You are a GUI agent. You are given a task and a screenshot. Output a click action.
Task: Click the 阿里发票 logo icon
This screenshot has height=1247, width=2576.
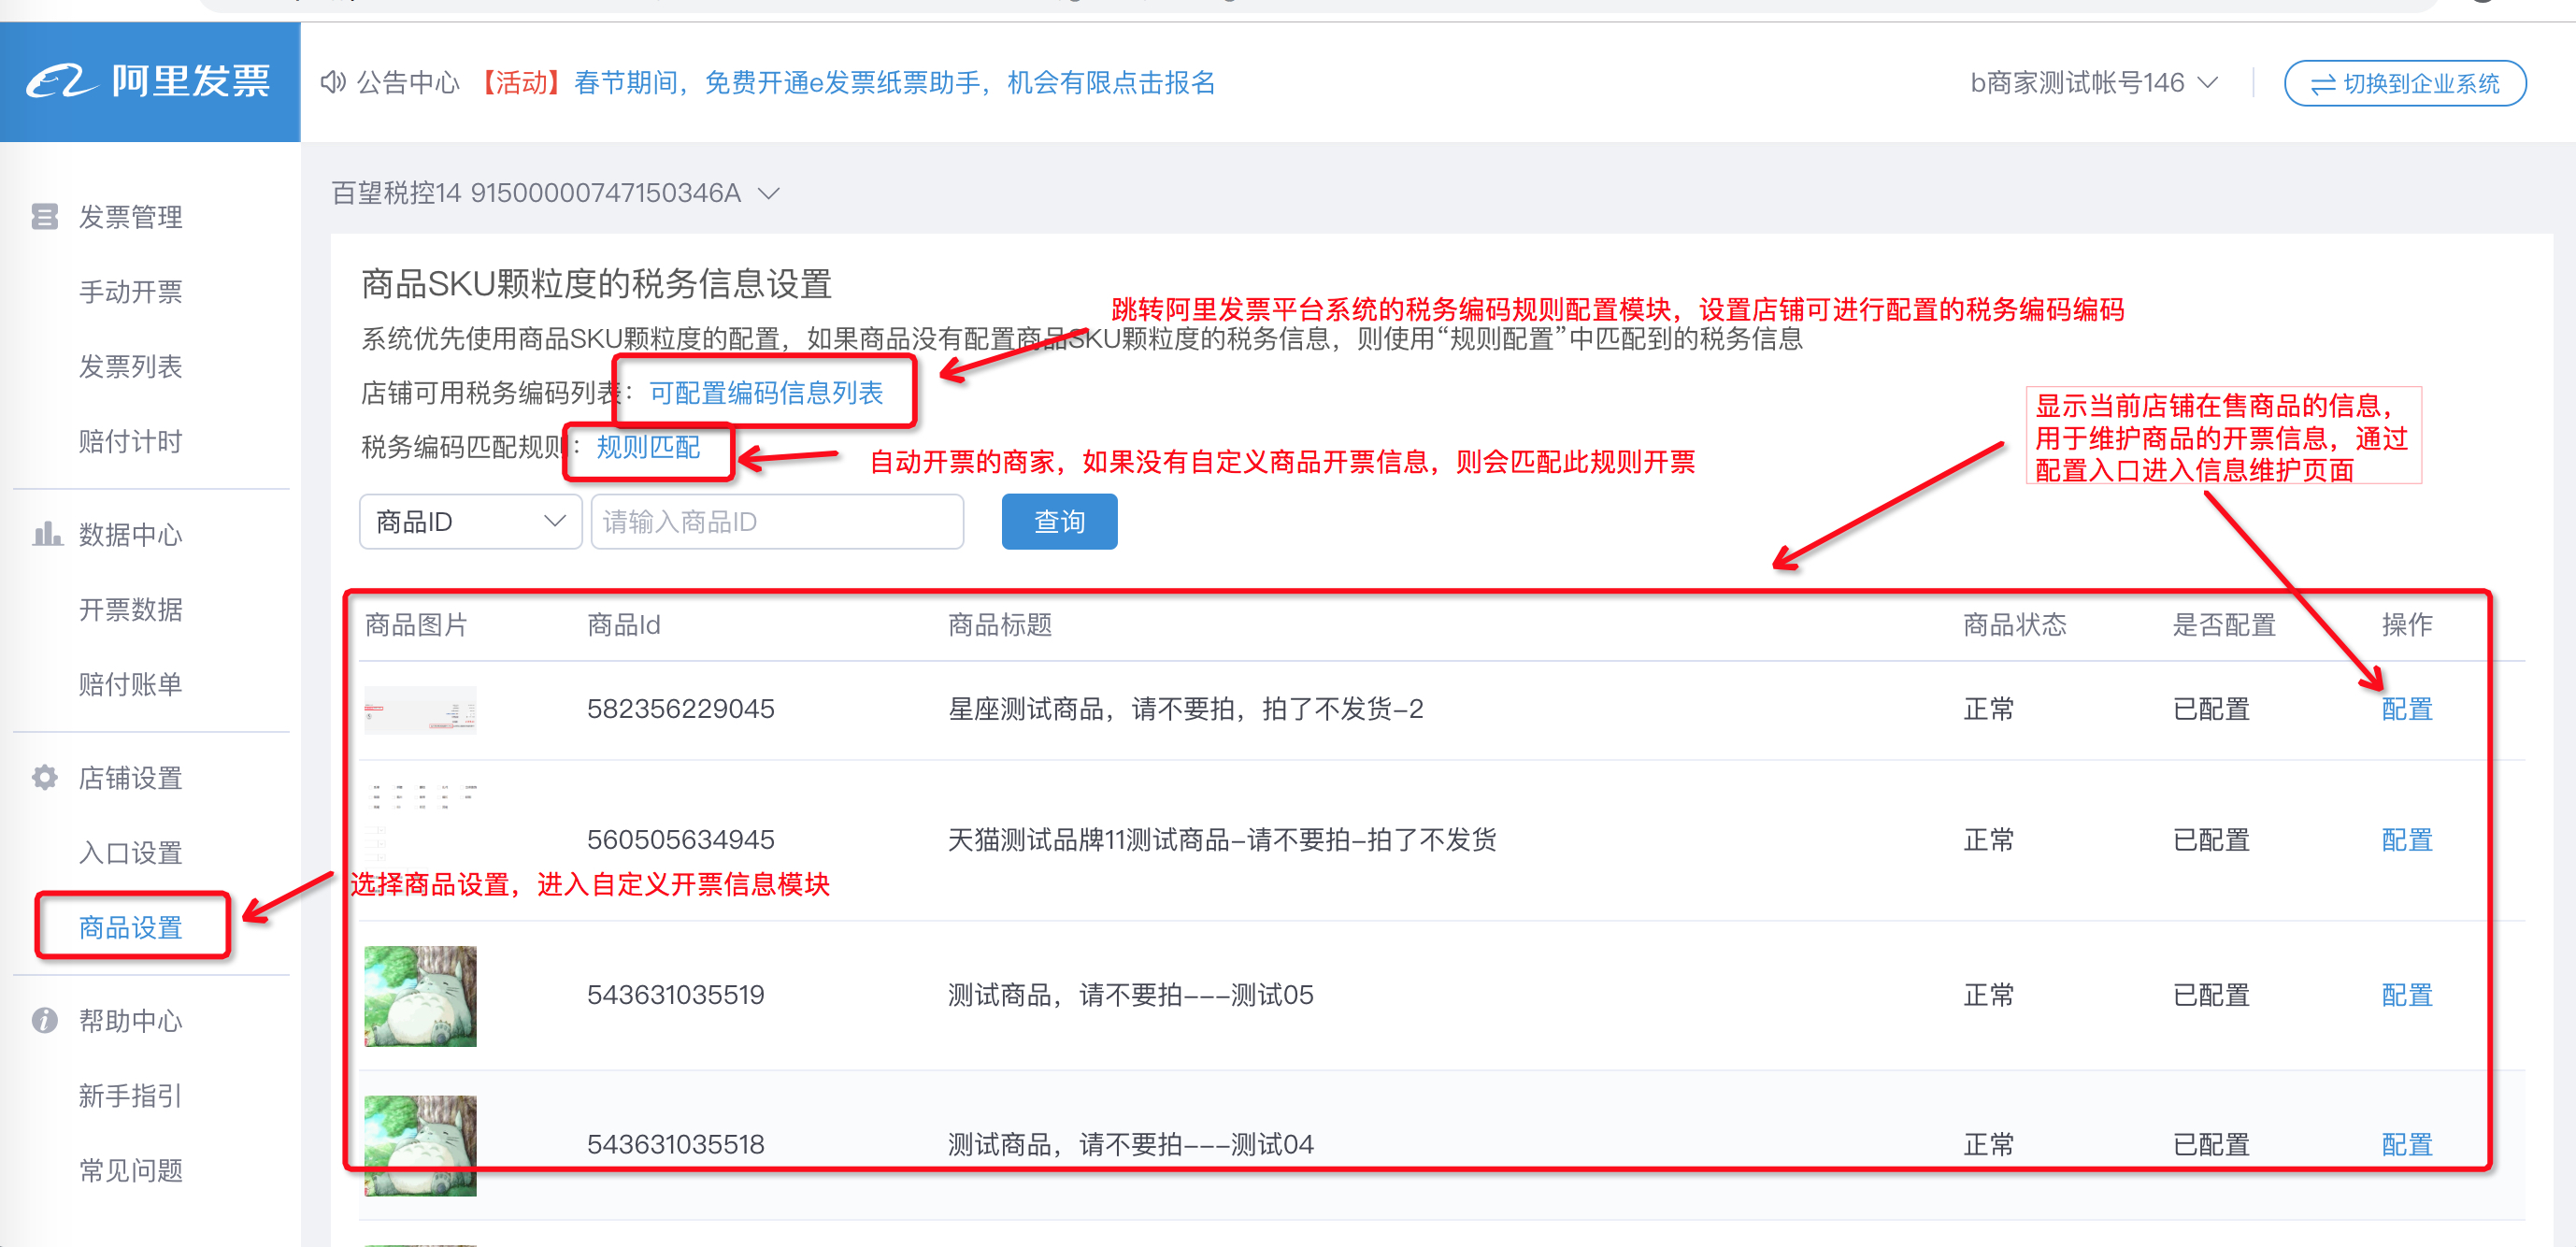point(62,81)
